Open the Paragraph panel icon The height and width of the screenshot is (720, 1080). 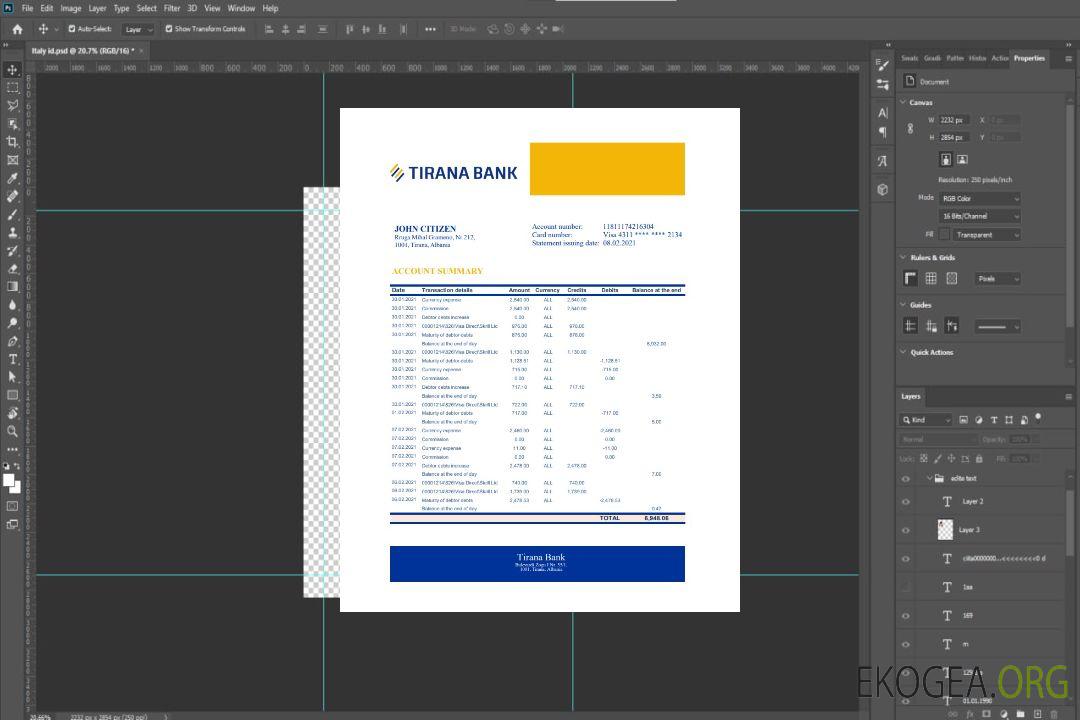tap(883, 132)
